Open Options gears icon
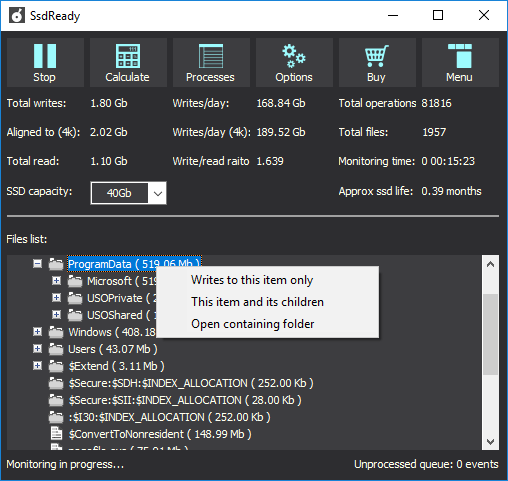Image resolution: width=508 pixels, height=481 pixels. (x=294, y=56)
